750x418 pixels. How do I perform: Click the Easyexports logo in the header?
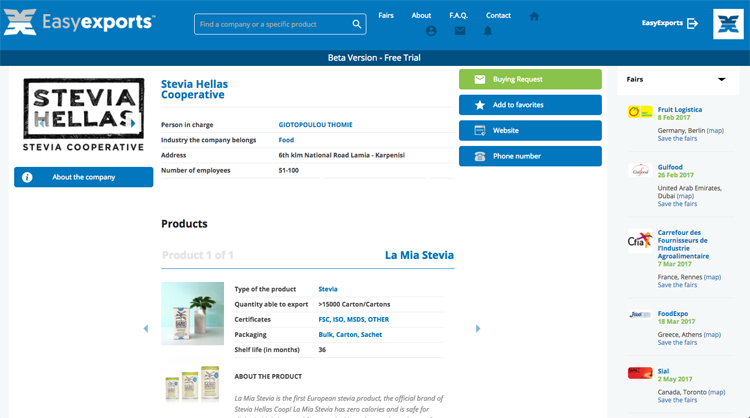79,22
